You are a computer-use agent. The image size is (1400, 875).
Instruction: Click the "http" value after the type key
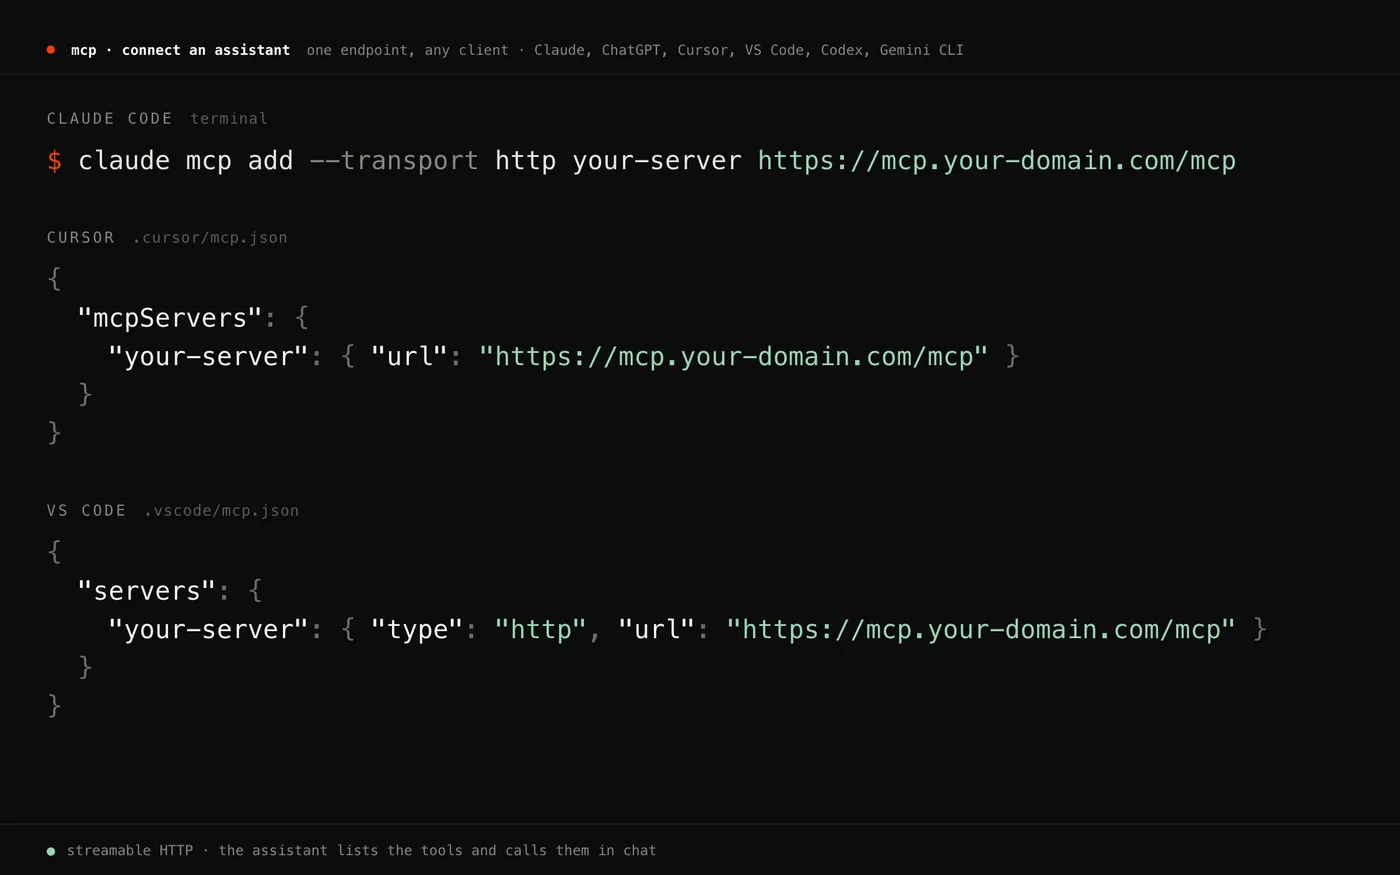point(541,629)
